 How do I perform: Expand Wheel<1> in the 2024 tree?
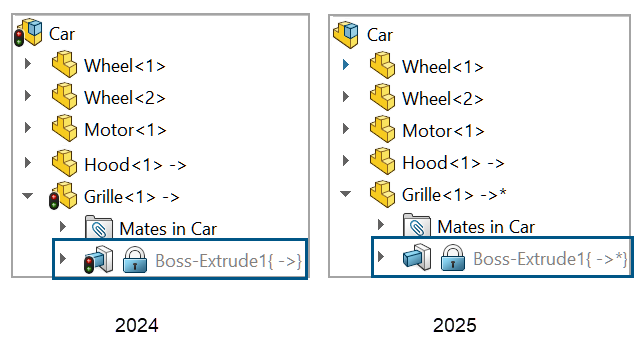click(x=28, y=64)
